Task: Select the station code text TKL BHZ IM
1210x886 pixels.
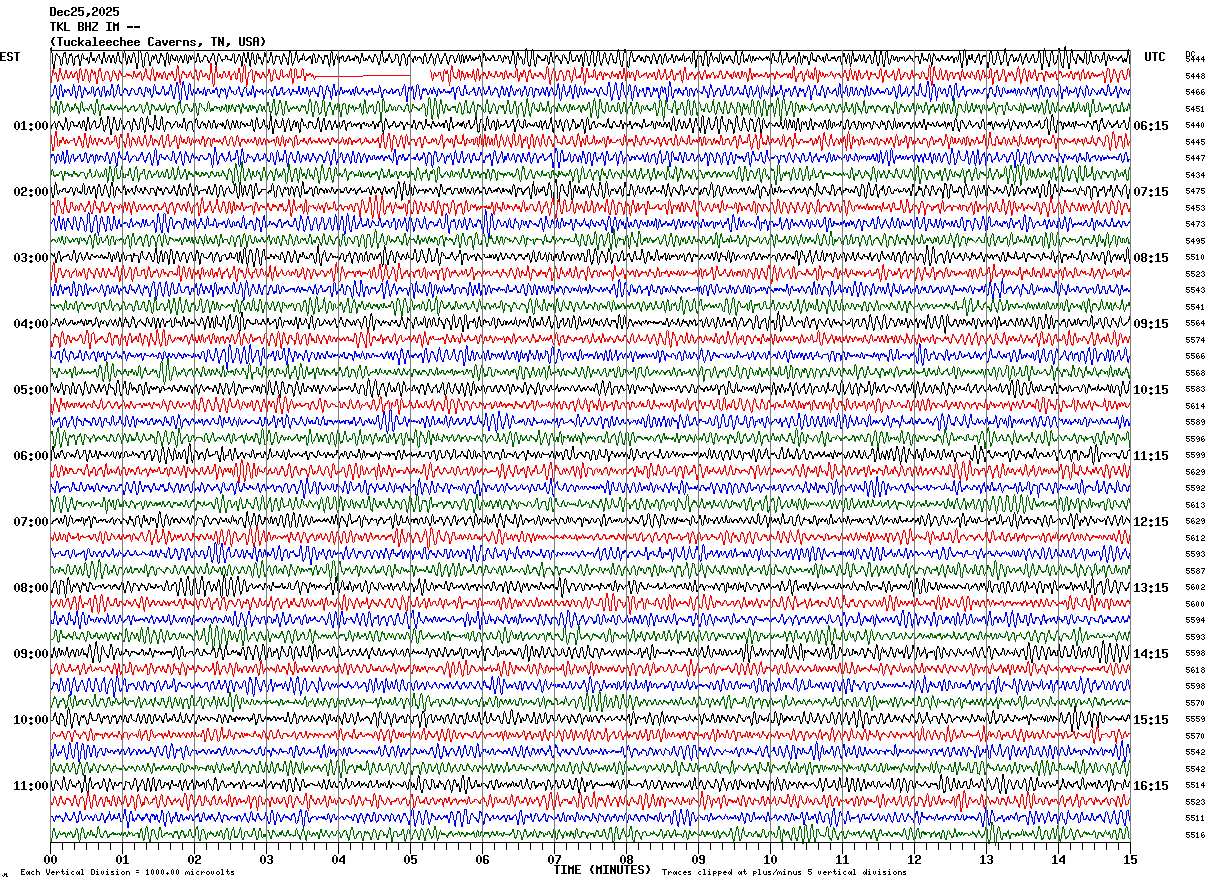Action: click(84, 27)
